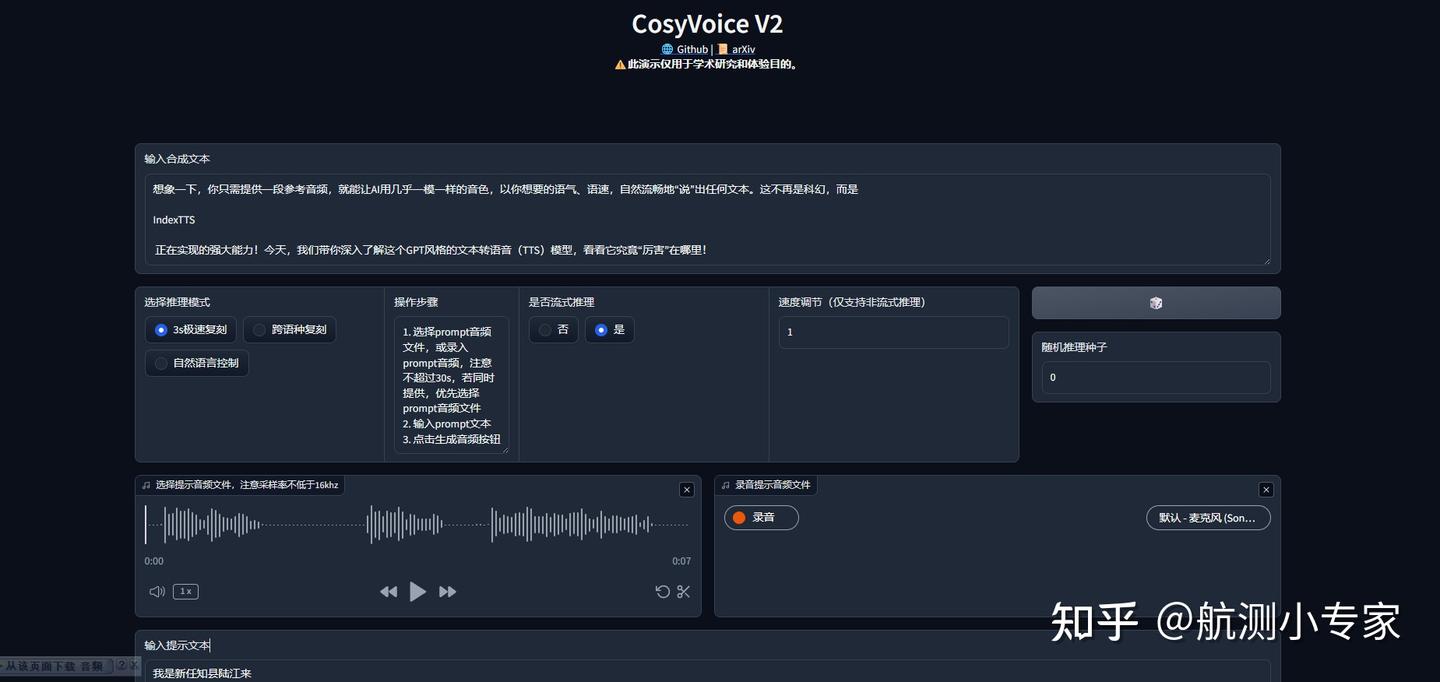Dismiss the uploaded prompt audio file
Viewport: 1440px width, 682px height.
686,489
